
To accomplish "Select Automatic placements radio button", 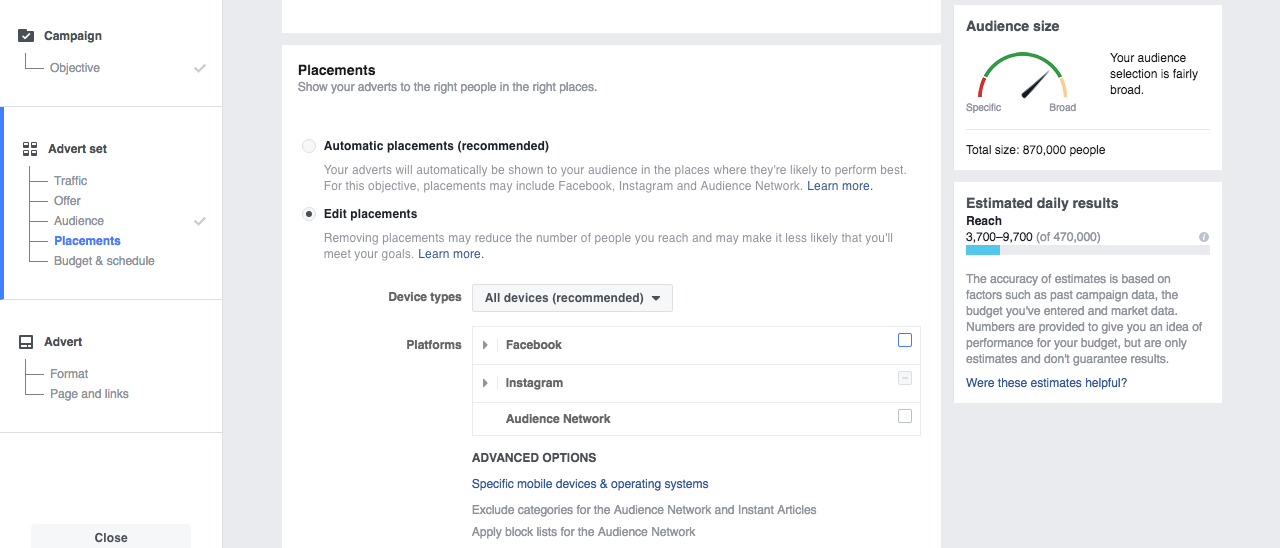I will click(309, 146).
